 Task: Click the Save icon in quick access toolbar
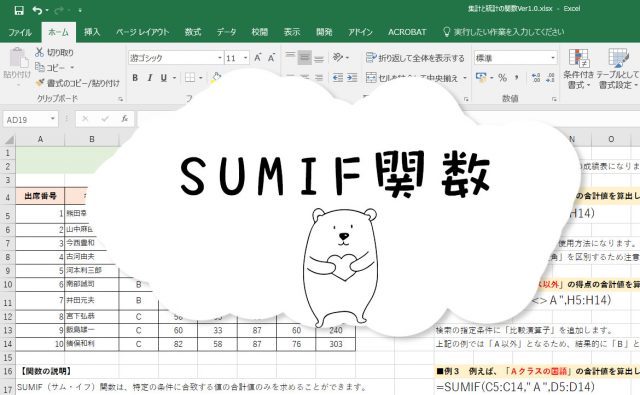click(19, 10)
